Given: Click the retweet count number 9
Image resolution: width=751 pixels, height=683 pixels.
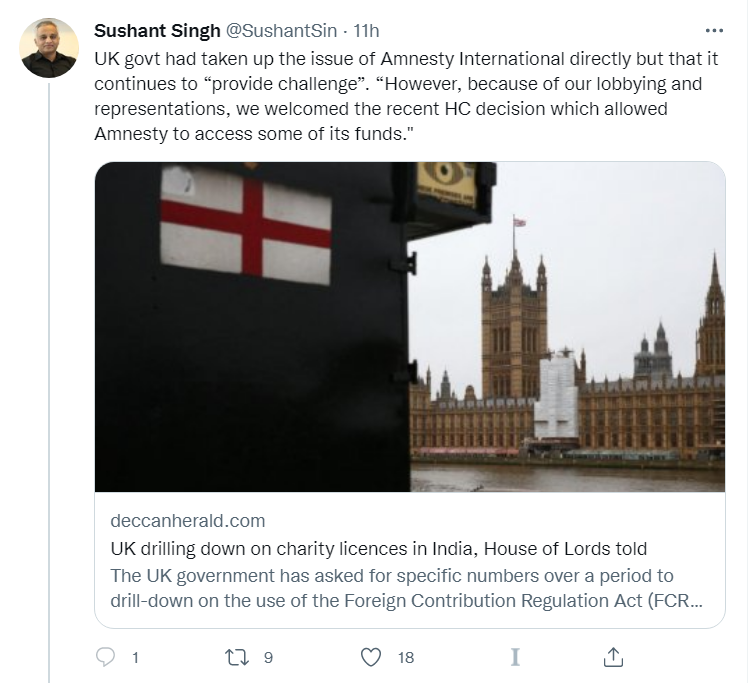Looking at the screenshot, I should 268,658.
